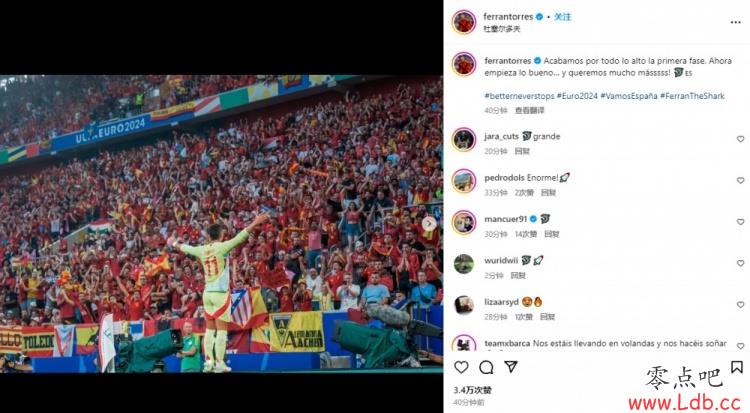750x413 pixels.
Task: Open #FerranTheShark hashtag
Action: pyautogui.click(x=692, y=96)
